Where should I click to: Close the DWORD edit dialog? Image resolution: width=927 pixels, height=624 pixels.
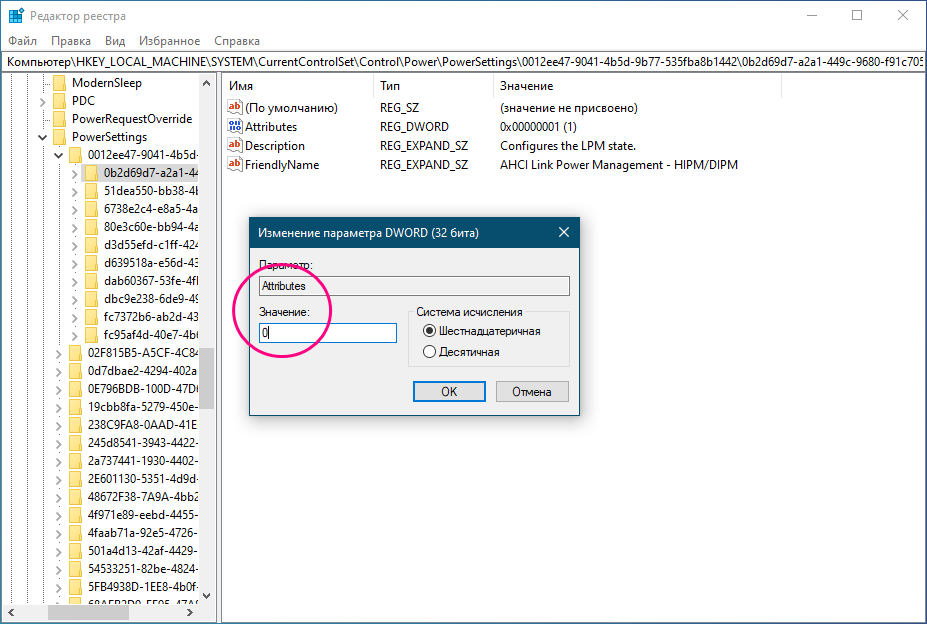coord(563,233)
